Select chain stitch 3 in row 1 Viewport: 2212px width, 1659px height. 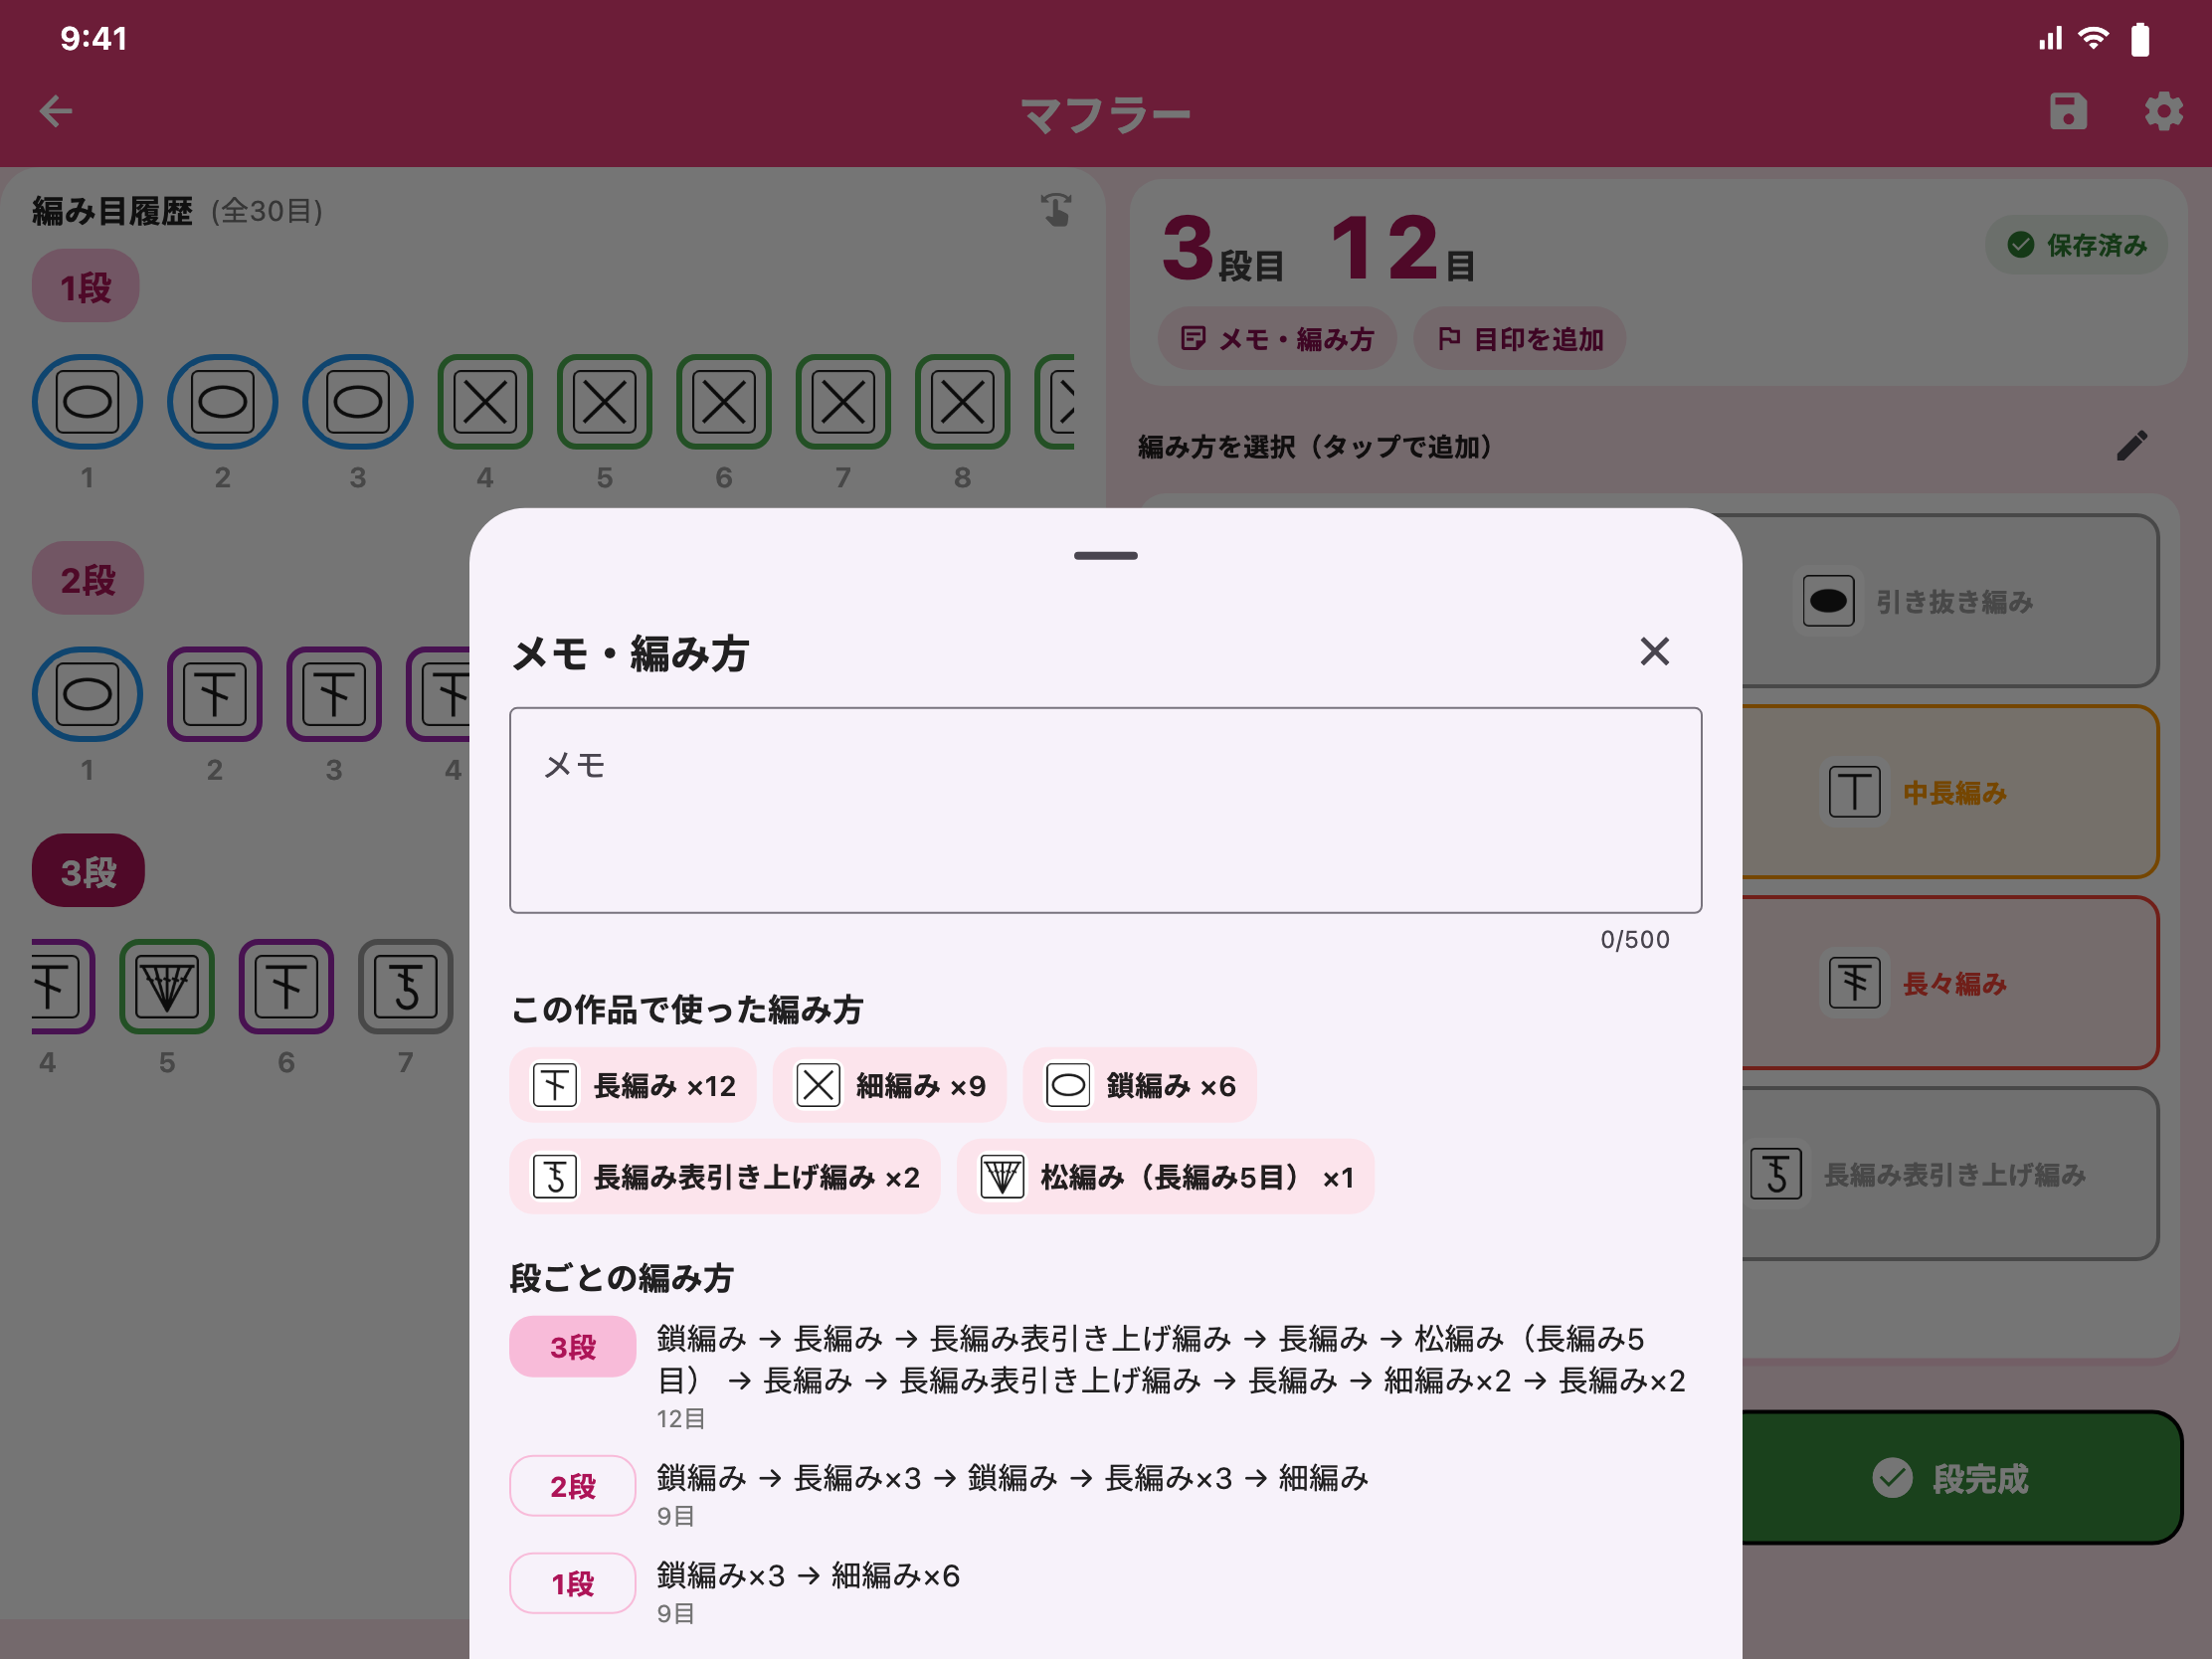357,402
